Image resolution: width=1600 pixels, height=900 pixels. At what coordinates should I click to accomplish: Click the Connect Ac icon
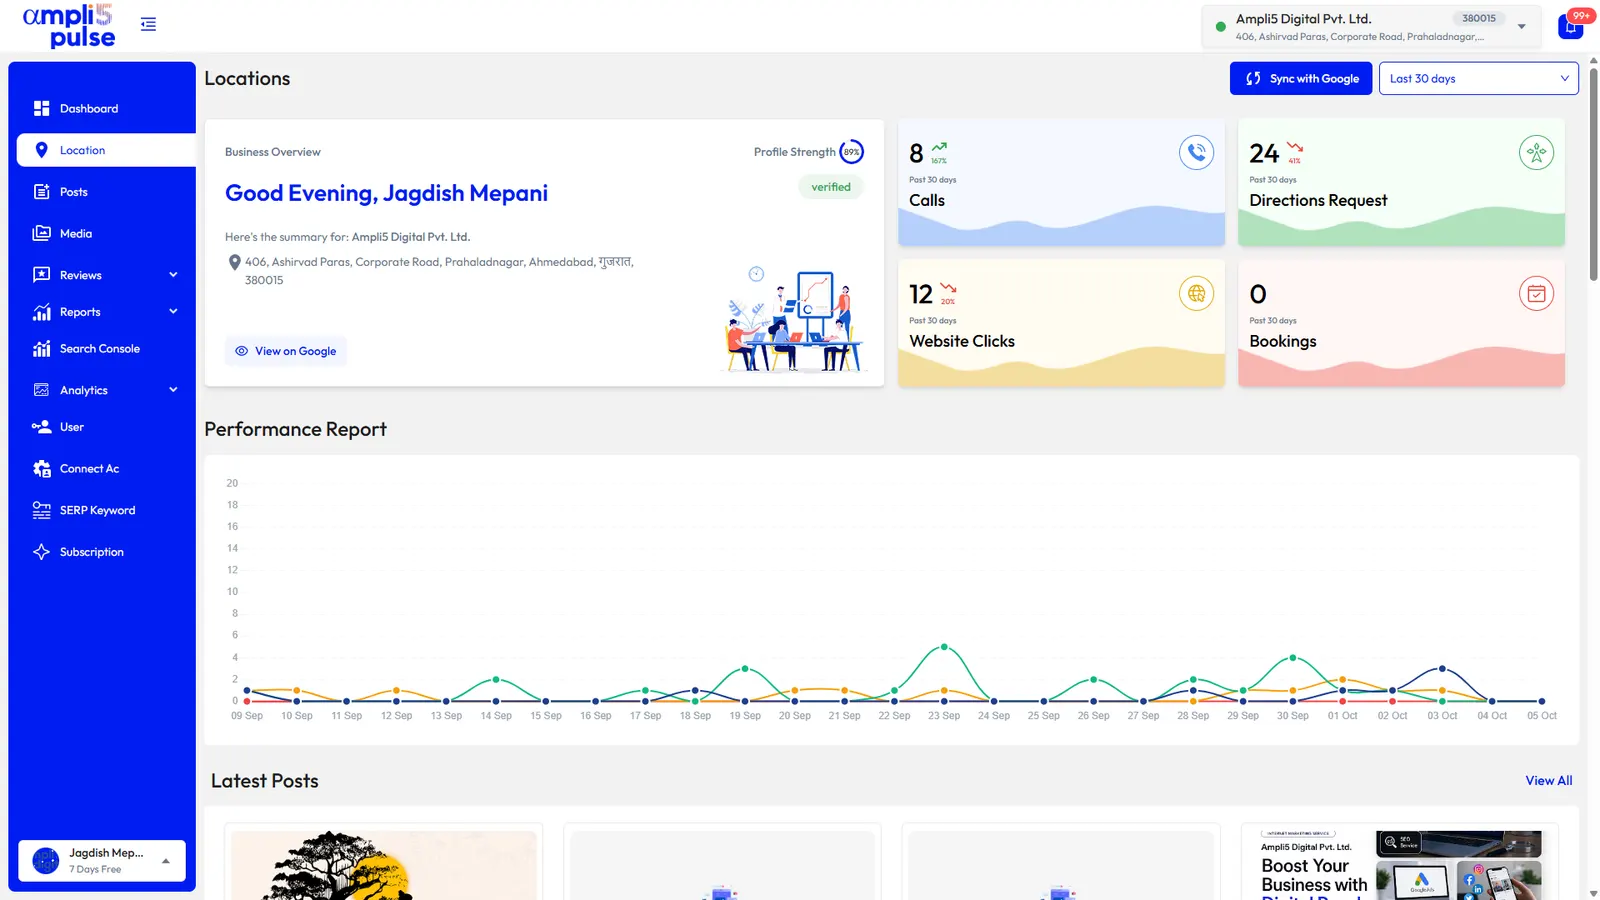coord(41,468)
